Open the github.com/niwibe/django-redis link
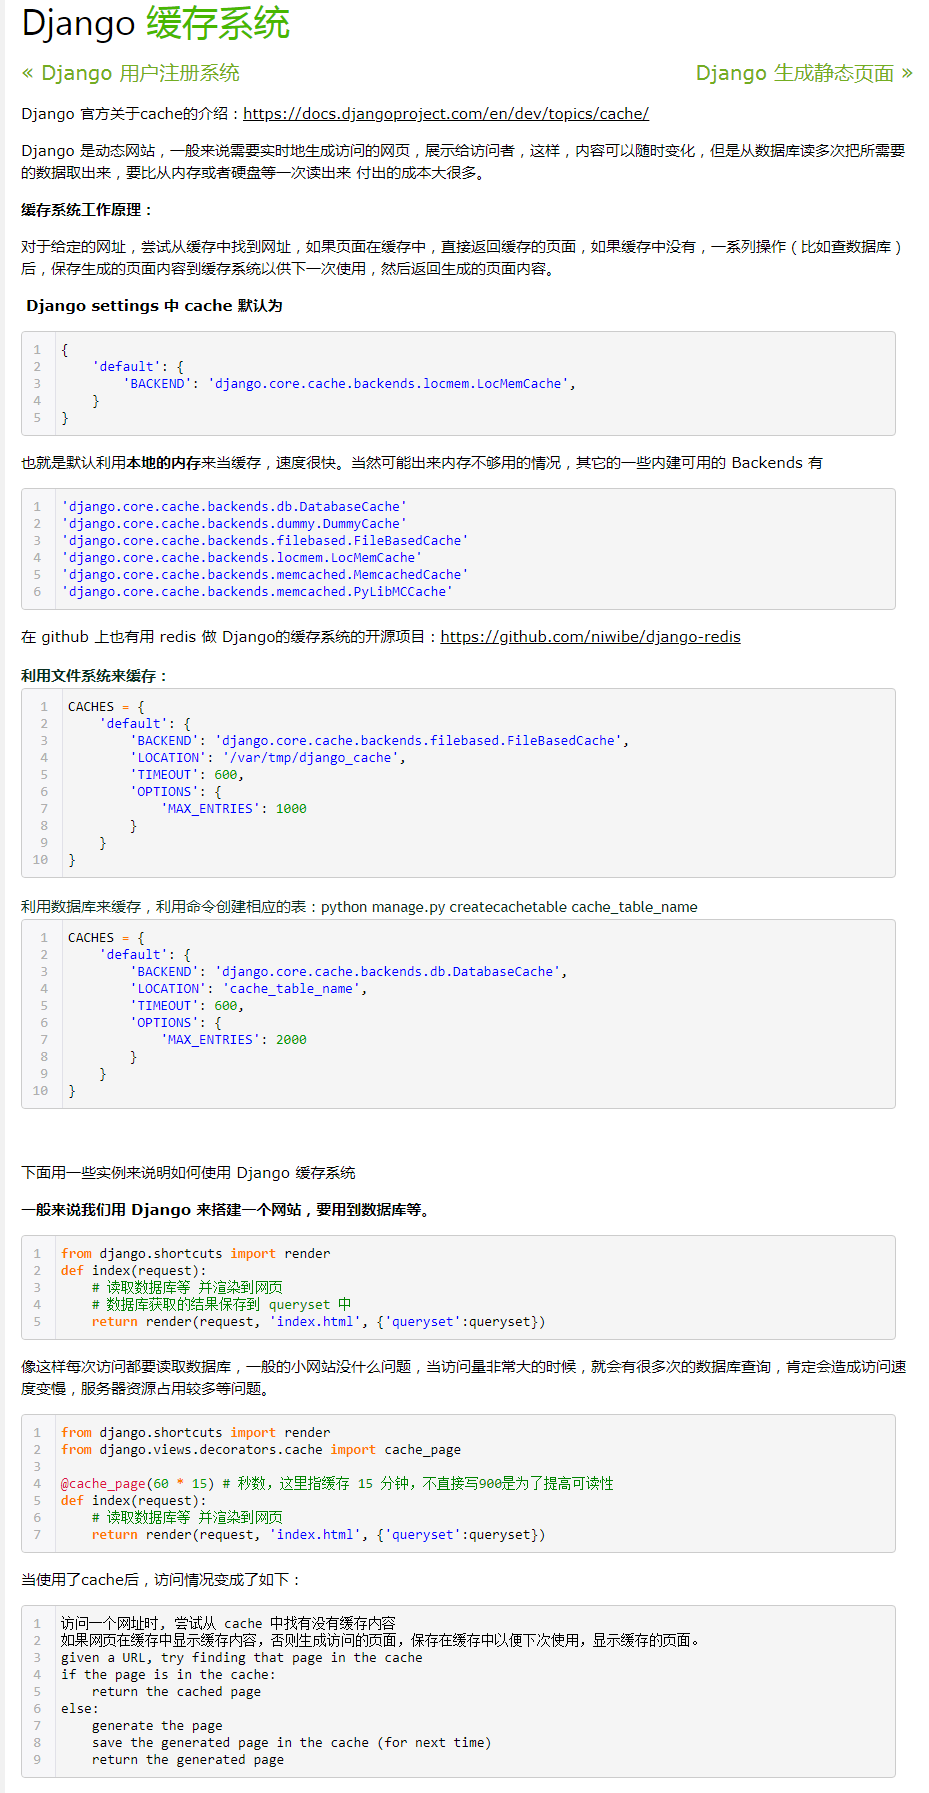This screenshot has height=1793, width=929. click(x=590, y=637)
